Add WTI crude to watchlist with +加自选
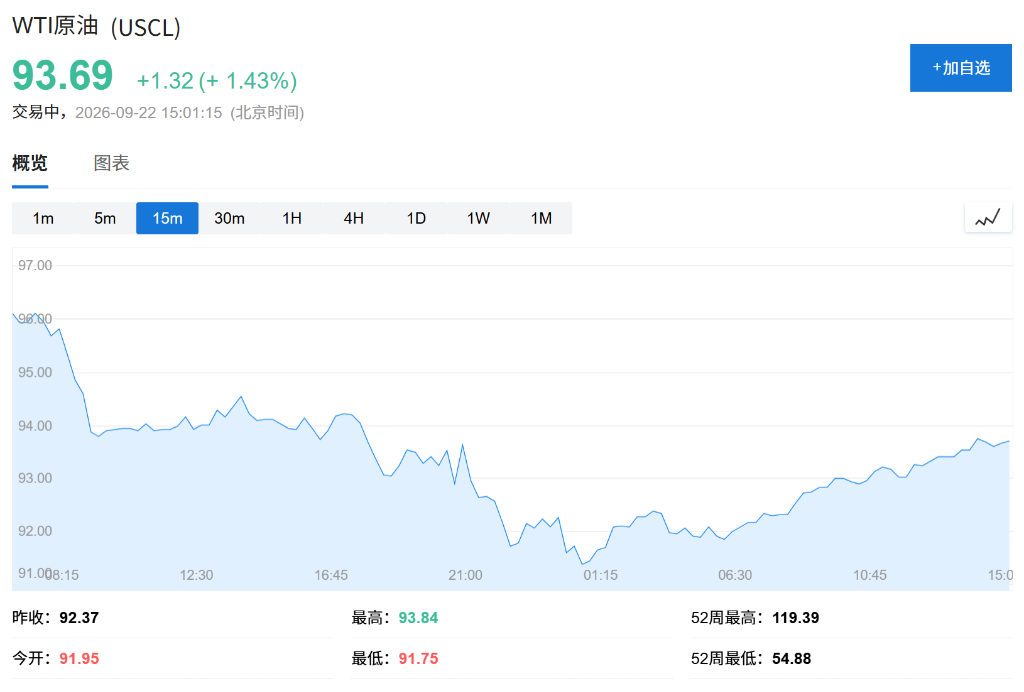 pyautogui.click(x=961, y=68)
